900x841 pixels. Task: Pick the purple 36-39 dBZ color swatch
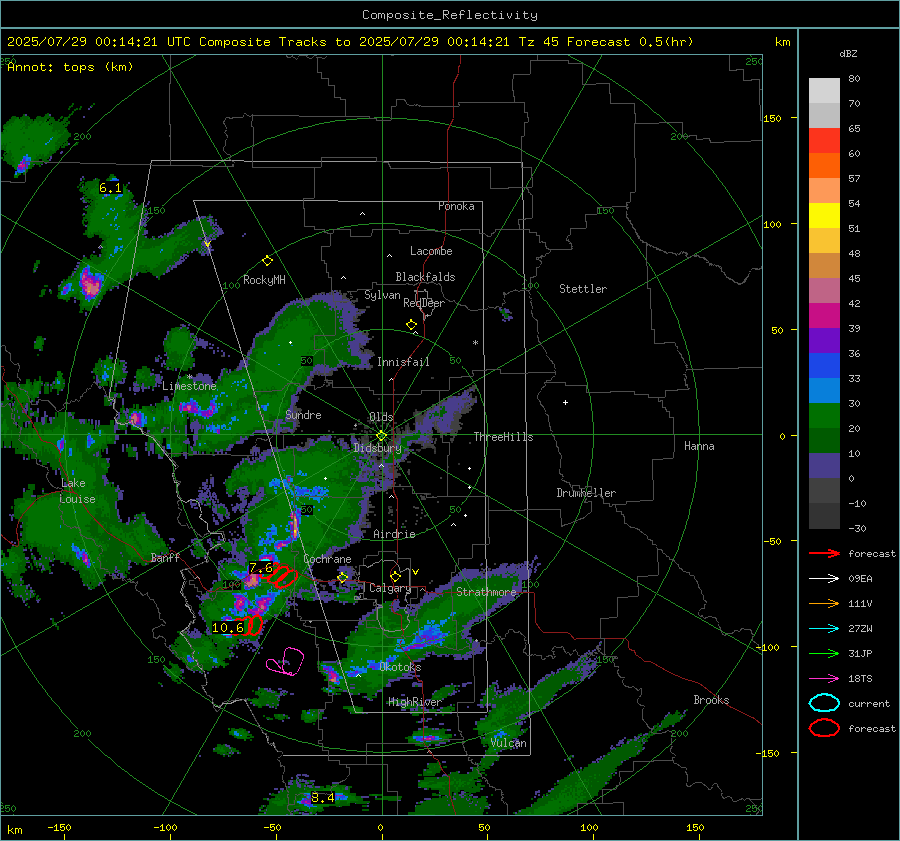point(824,340)
